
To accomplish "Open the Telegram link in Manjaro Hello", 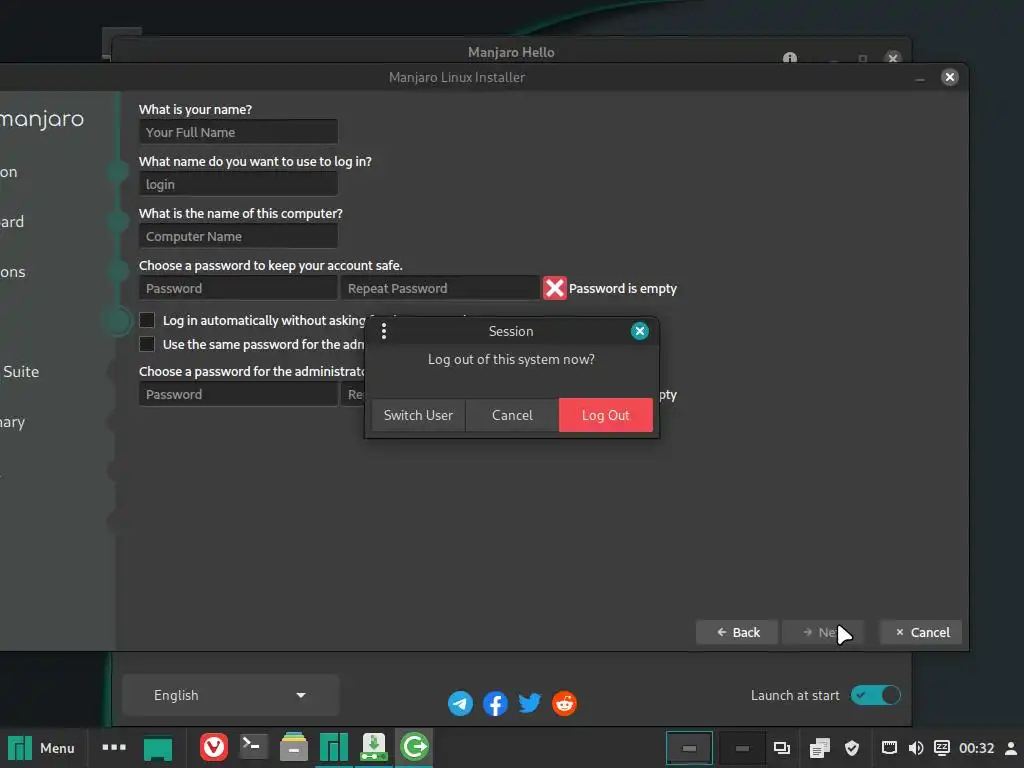I will tap(460, 703).
